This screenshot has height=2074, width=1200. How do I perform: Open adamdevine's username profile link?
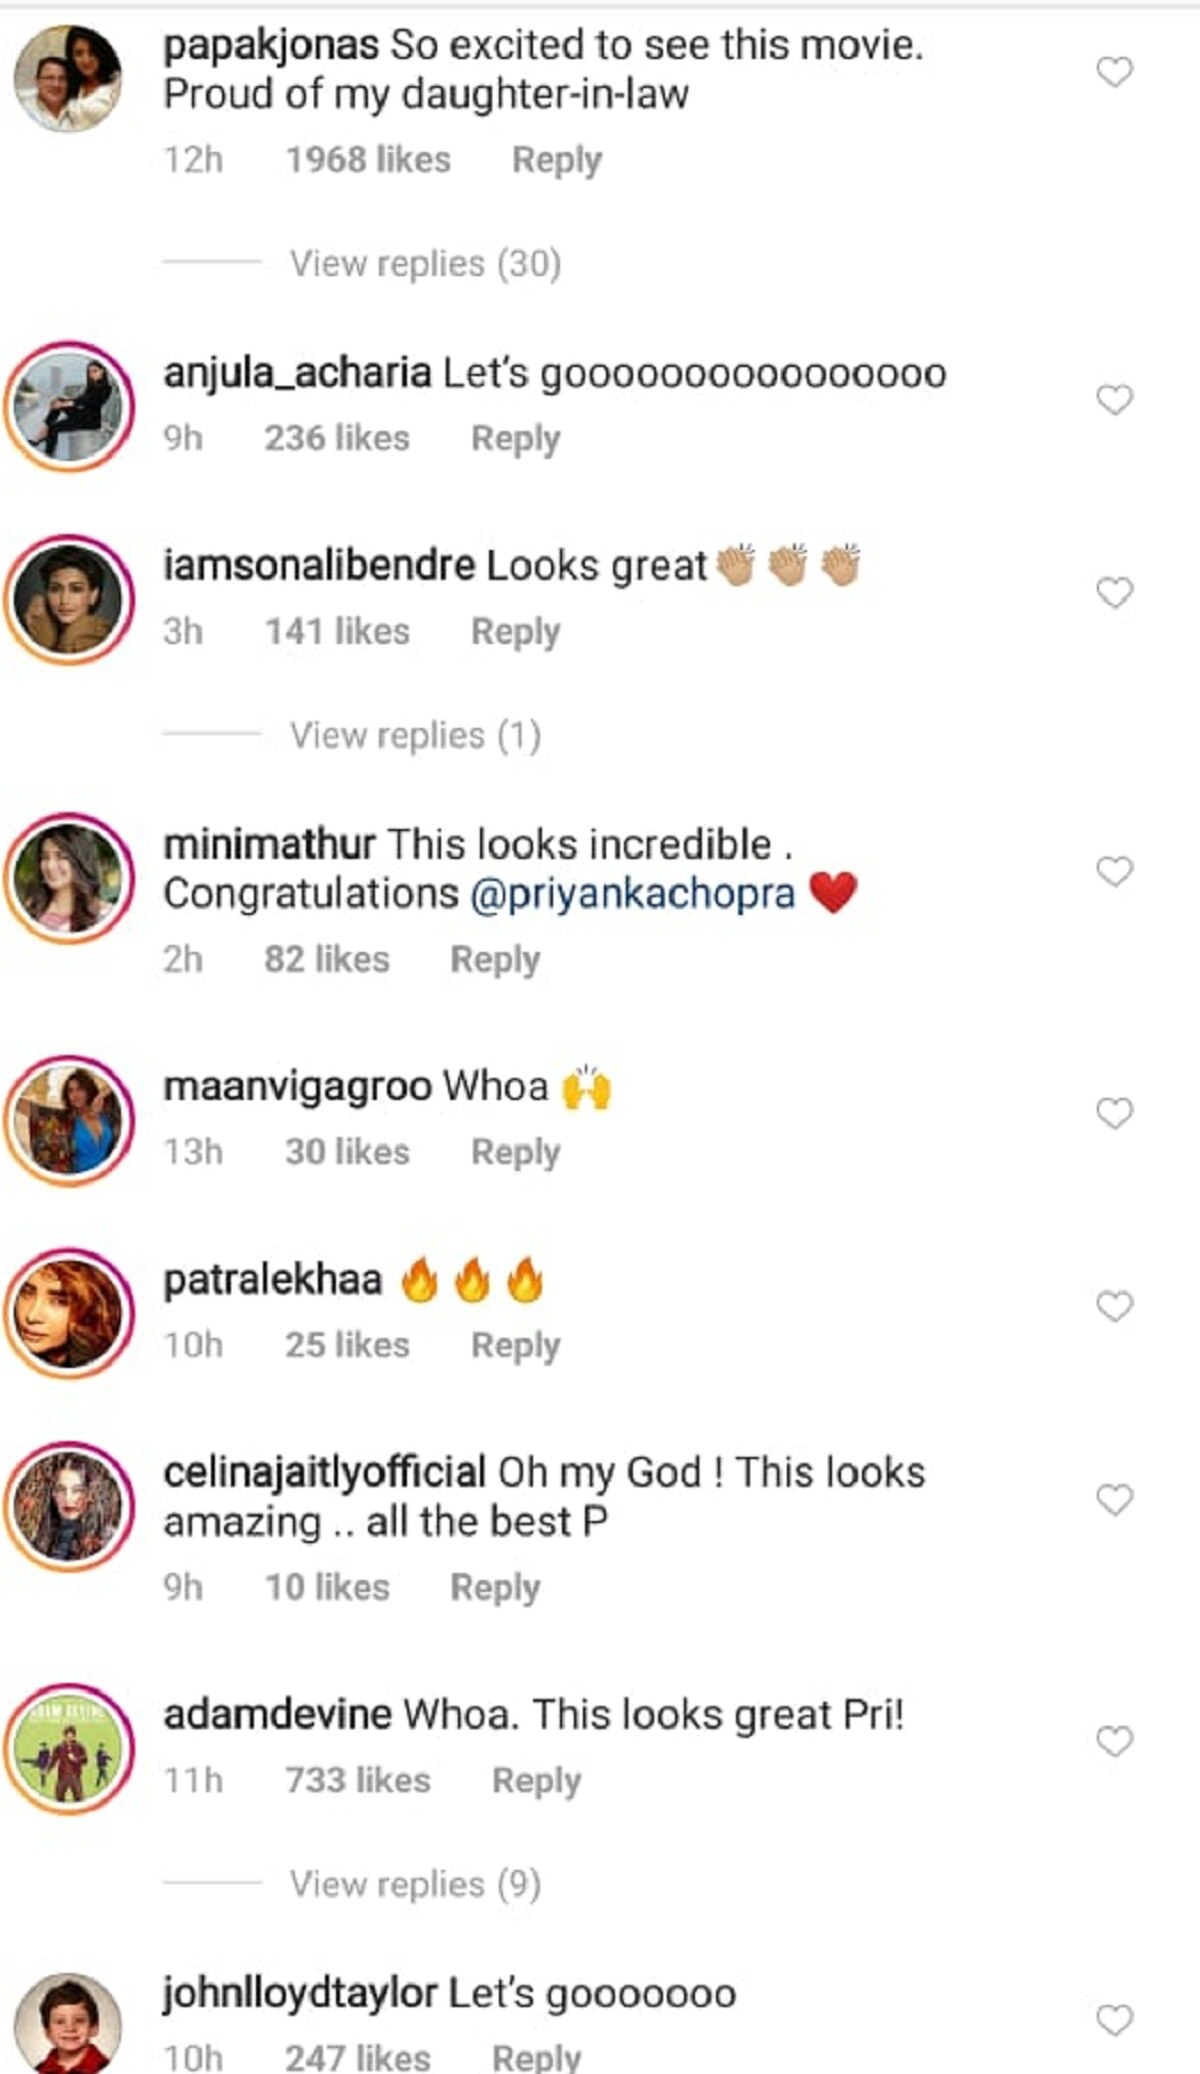[278, 1715]
